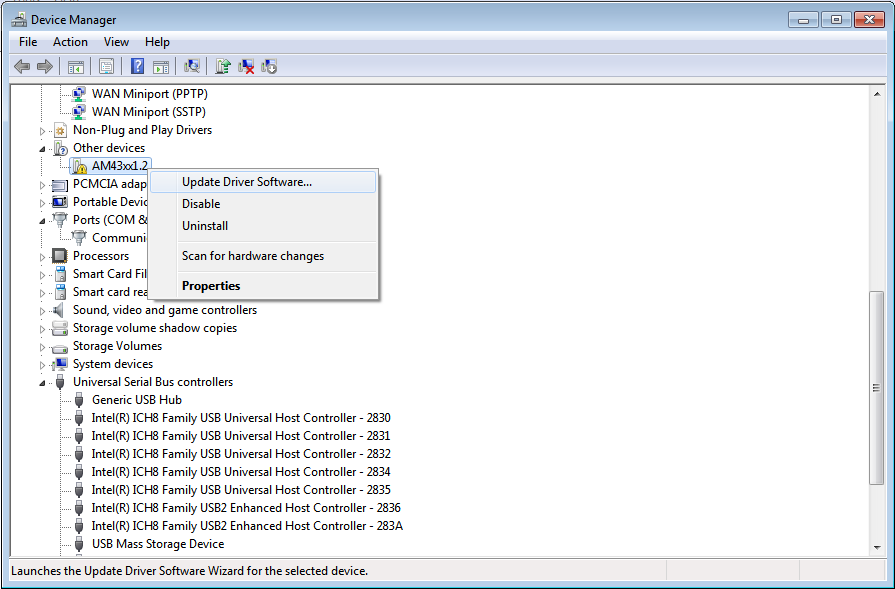Image resolution: width=895 pixels, height=589 pixels.
Task: Select the USB Mass Storage Device entry
Action: pos(157,544)
